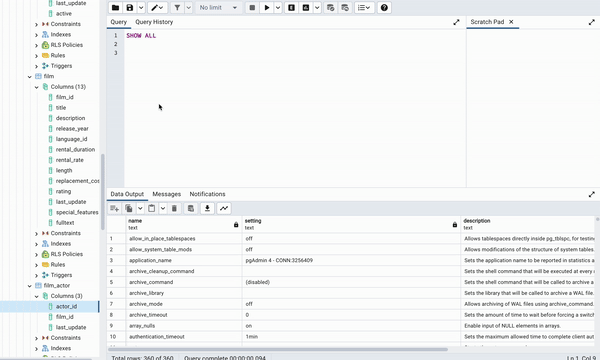Select the fulltext column in tree
600x360 pixels.
point(65,223)
